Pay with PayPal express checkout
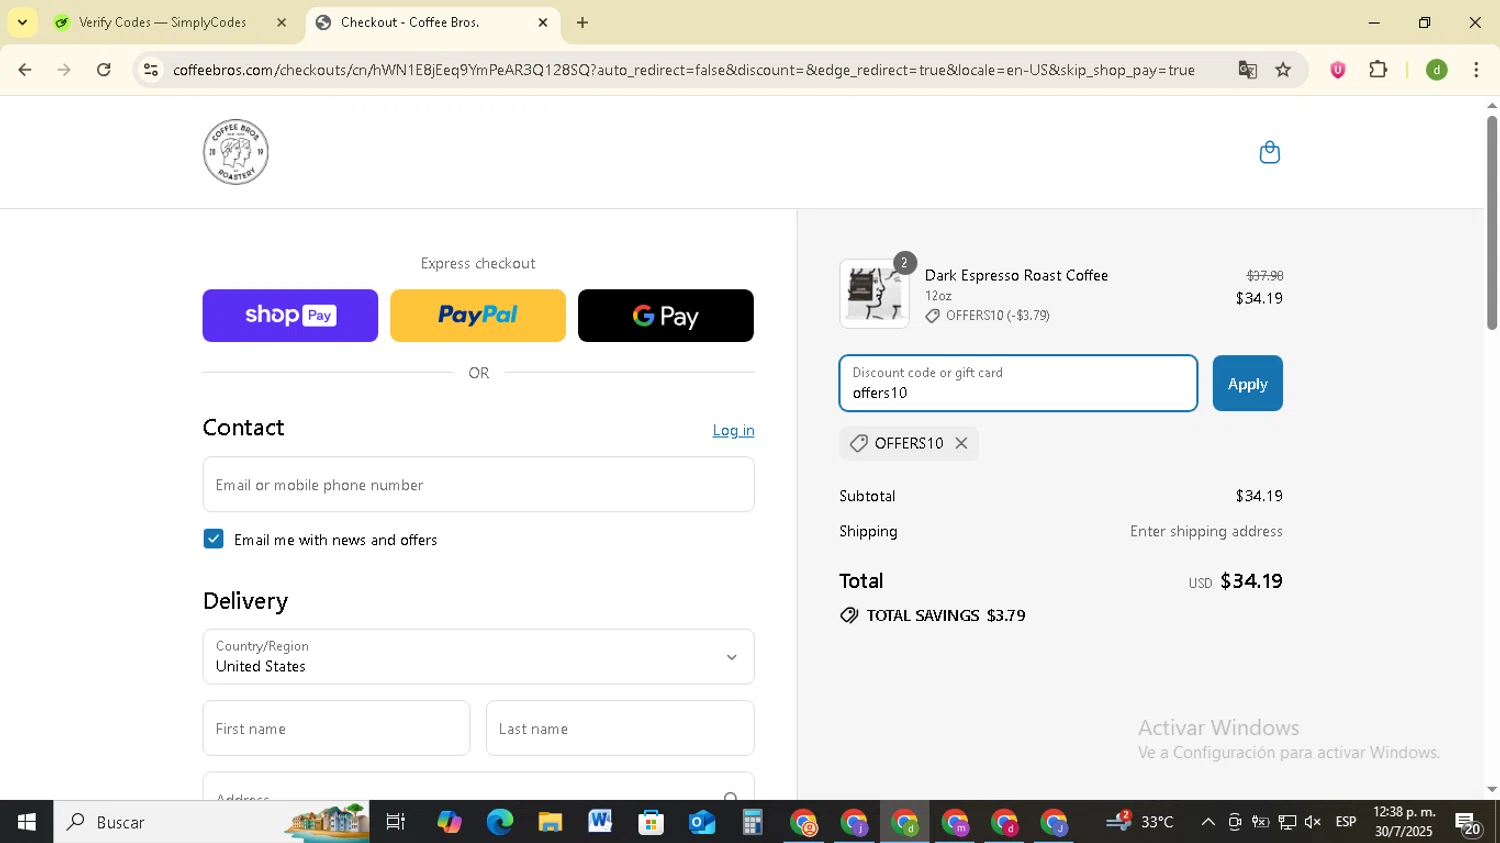 [x=478, y=316]
